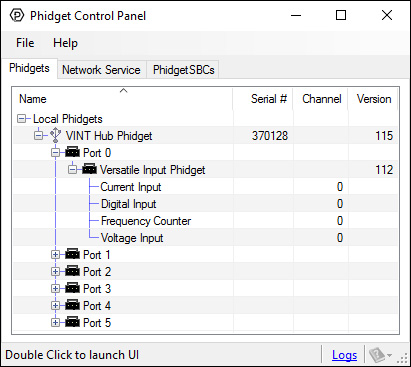Collapse the Port 0 node
The width and height of the screenshot is (411, 367).
(55, 152)
